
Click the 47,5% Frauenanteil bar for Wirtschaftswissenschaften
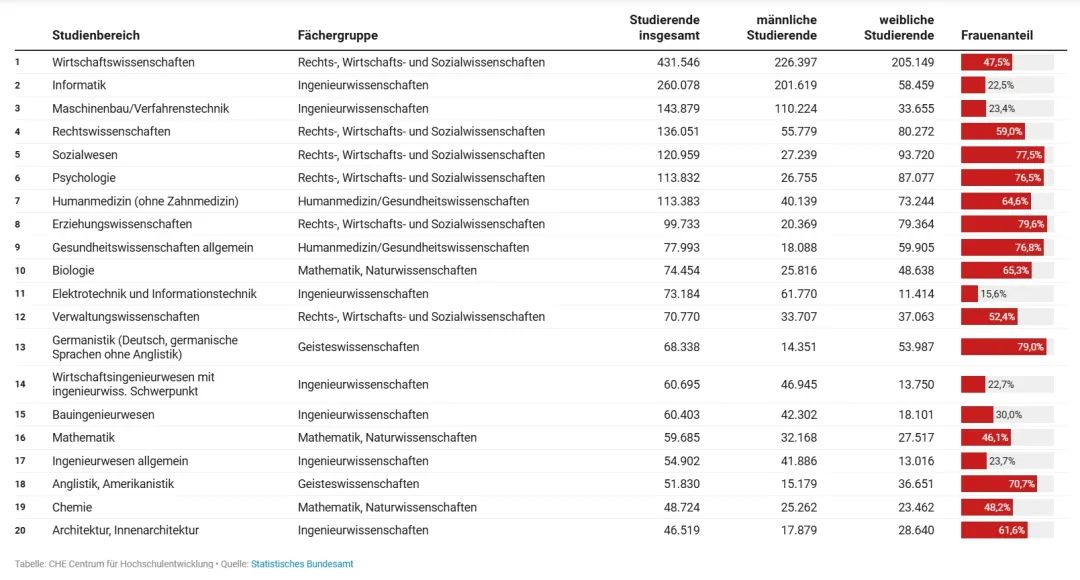(x=986, y=62)
